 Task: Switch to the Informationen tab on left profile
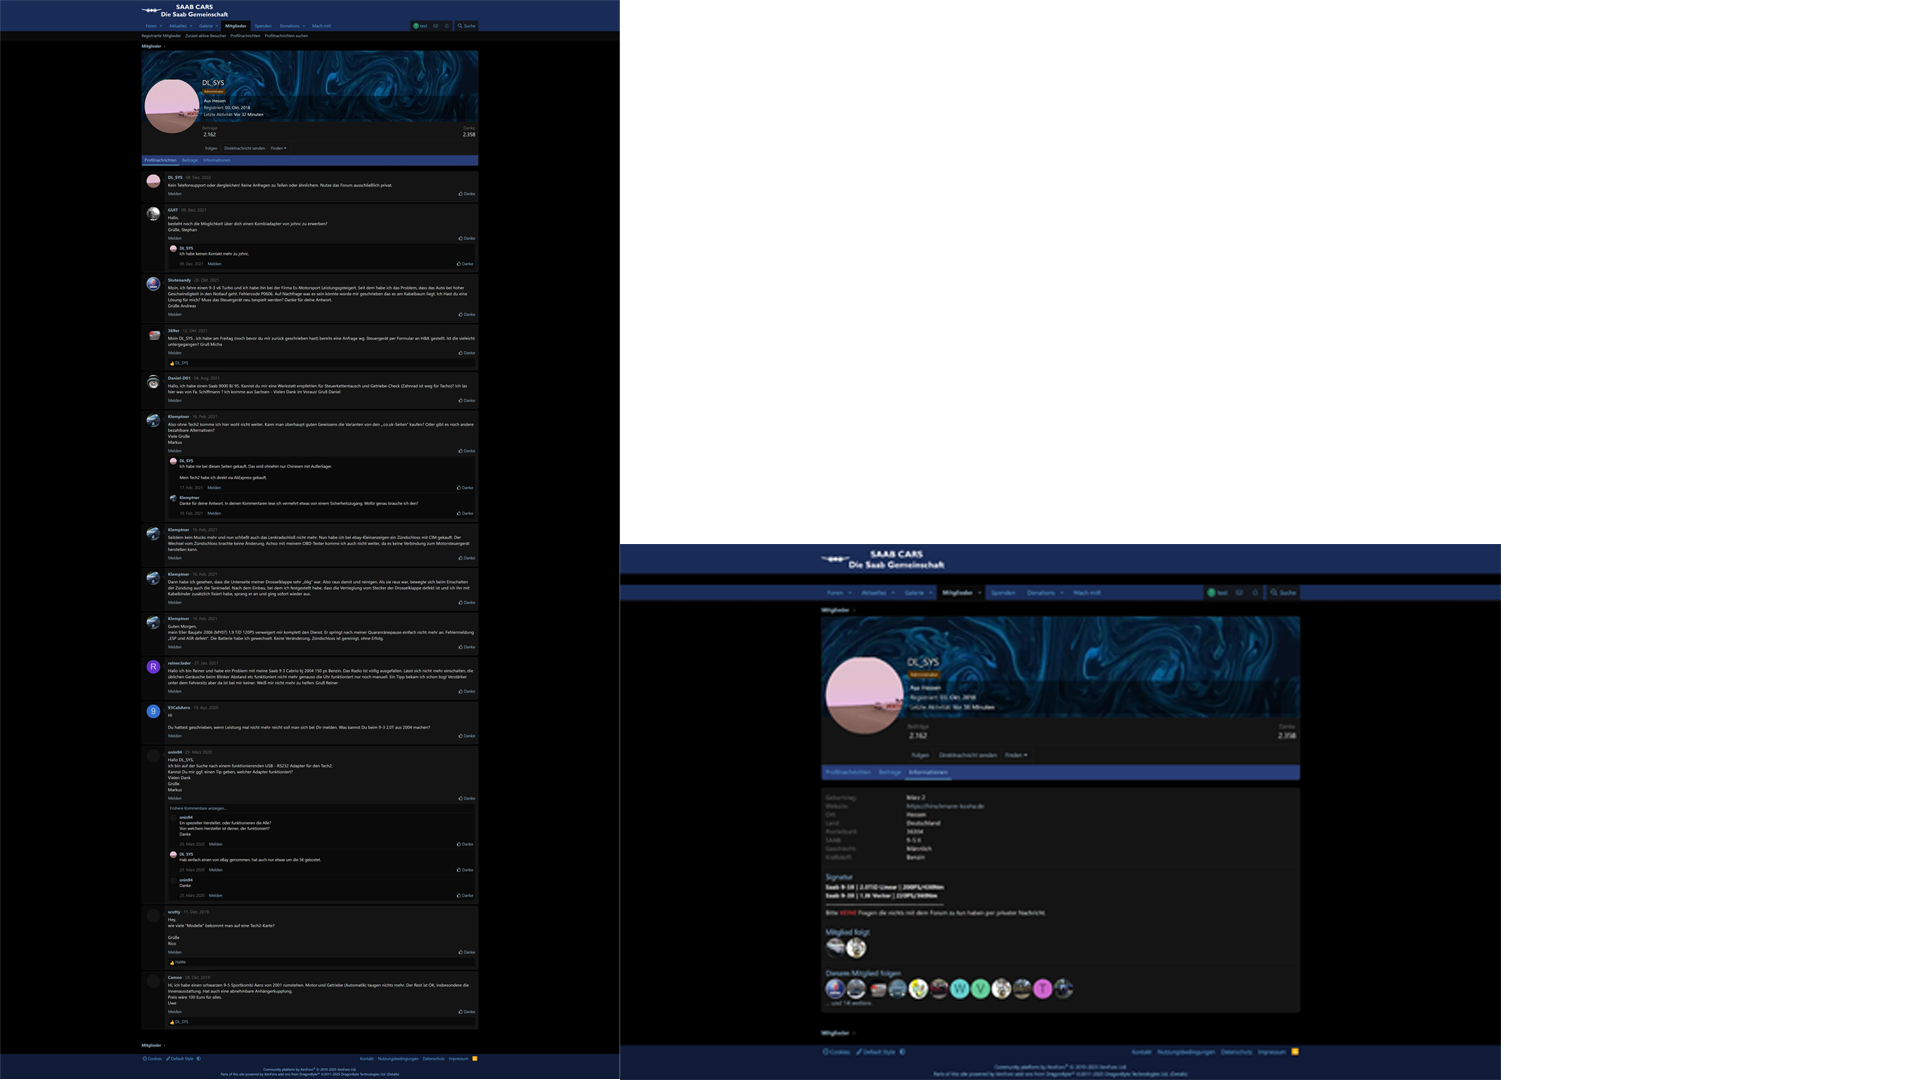[x=217, y=160]
